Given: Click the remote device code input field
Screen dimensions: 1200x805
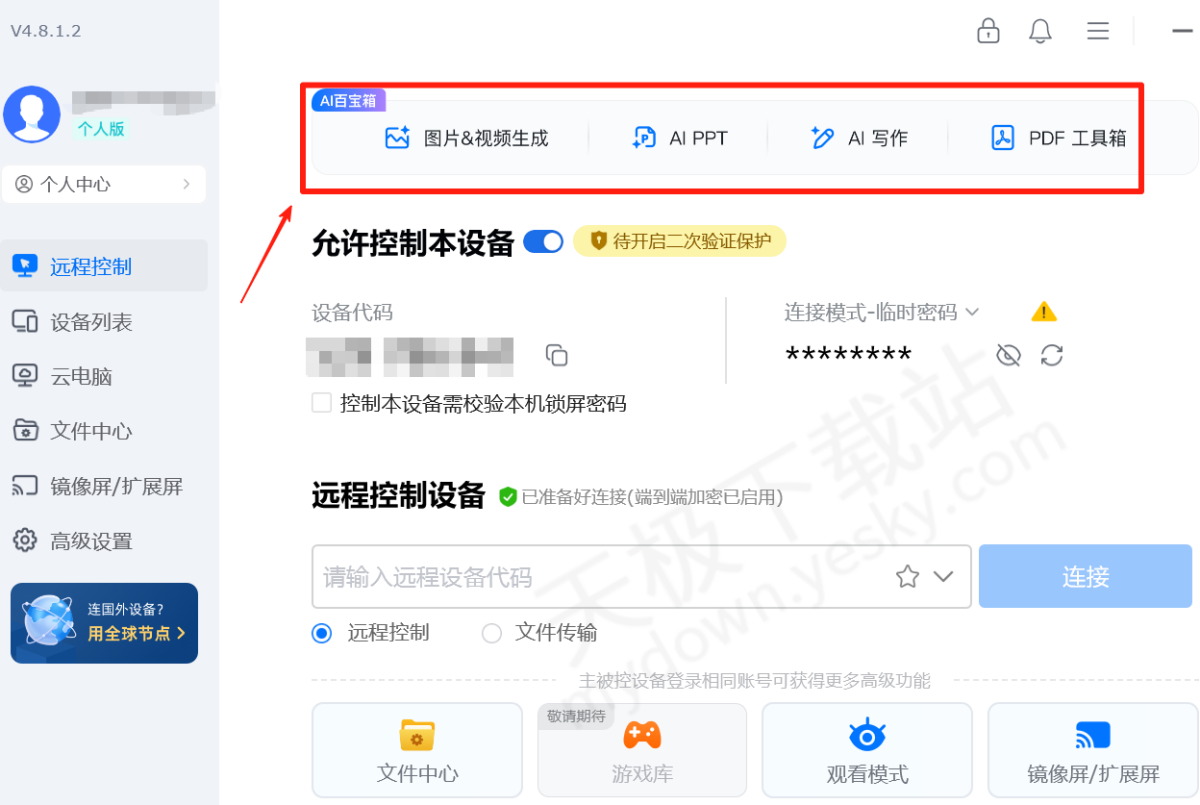Looking at the screenshot, I should click(x=600, y=576).
